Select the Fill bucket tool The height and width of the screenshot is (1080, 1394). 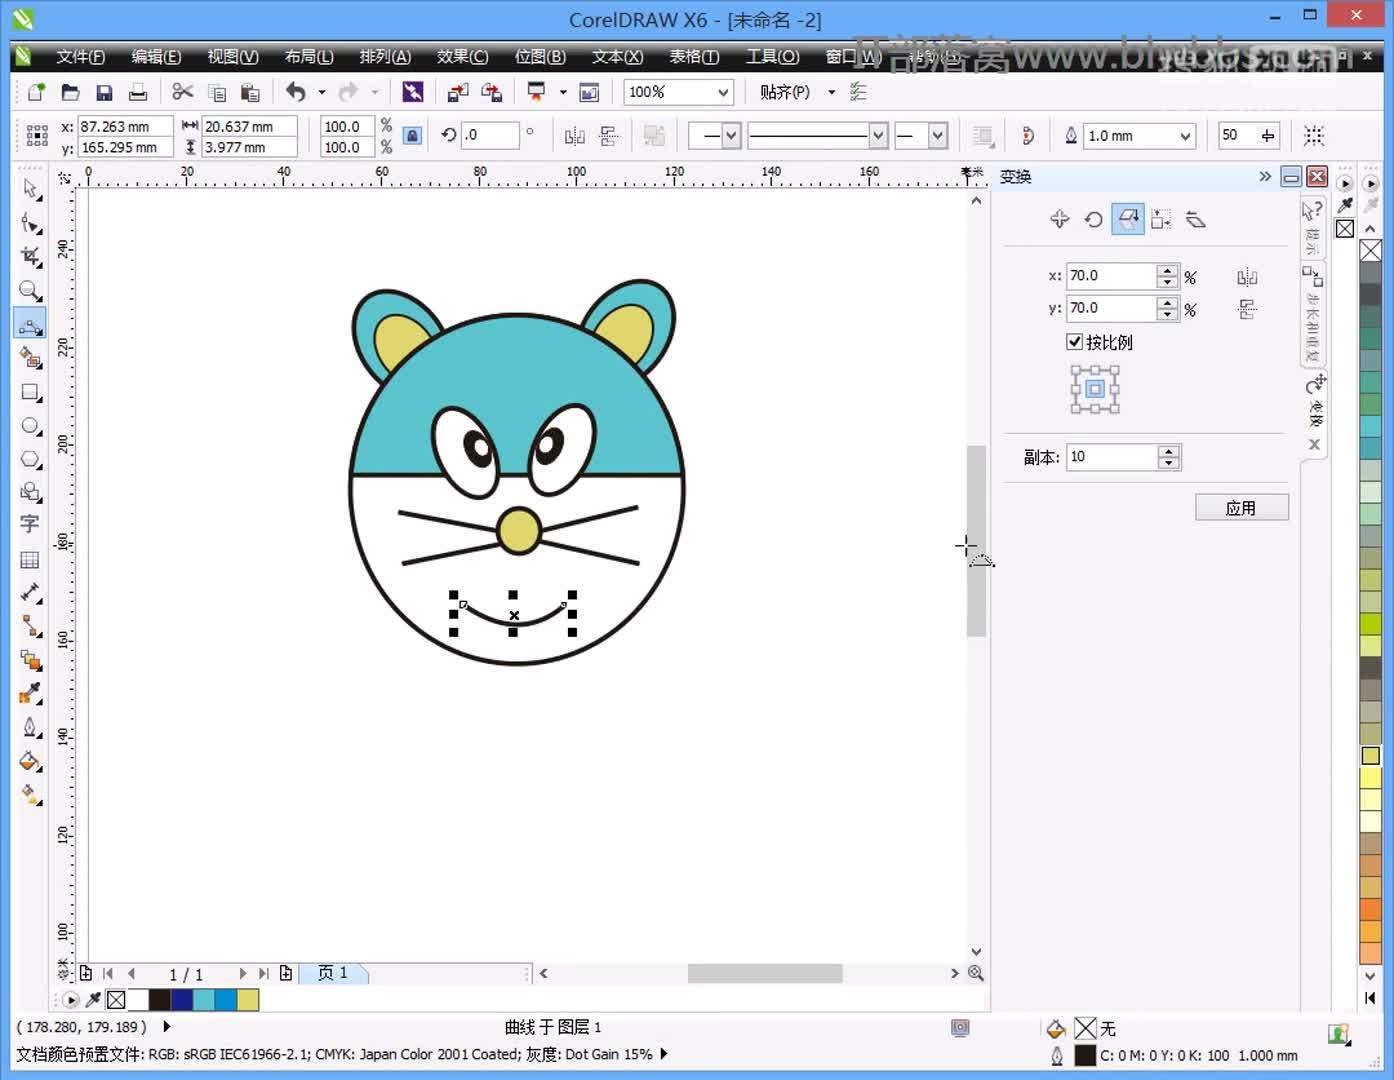coord(30,761)
